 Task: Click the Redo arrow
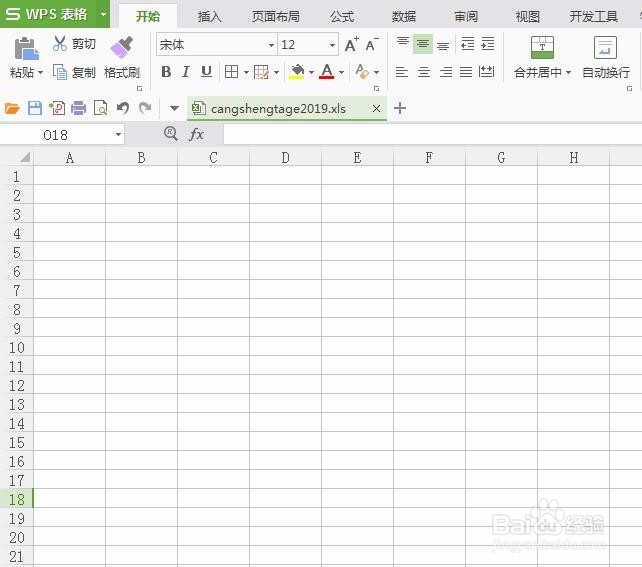coord(145,108)
